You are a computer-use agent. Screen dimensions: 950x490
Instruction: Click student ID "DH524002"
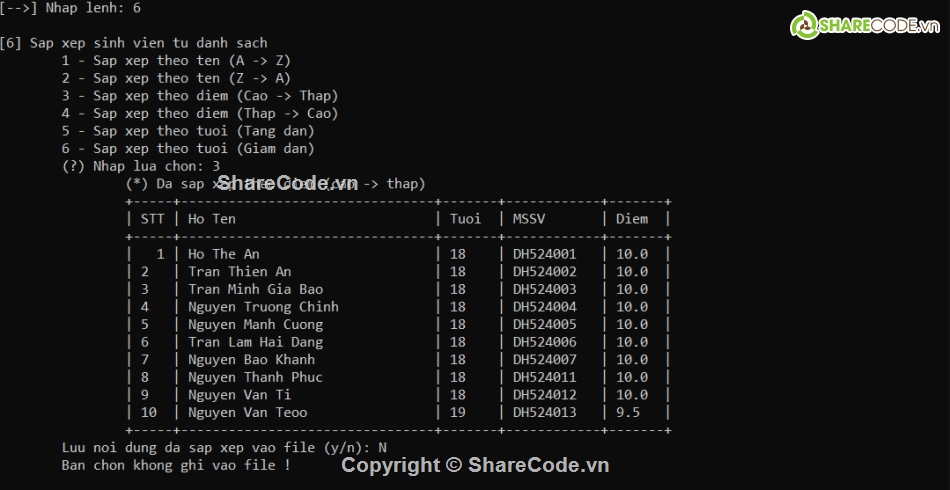[545, 271]
